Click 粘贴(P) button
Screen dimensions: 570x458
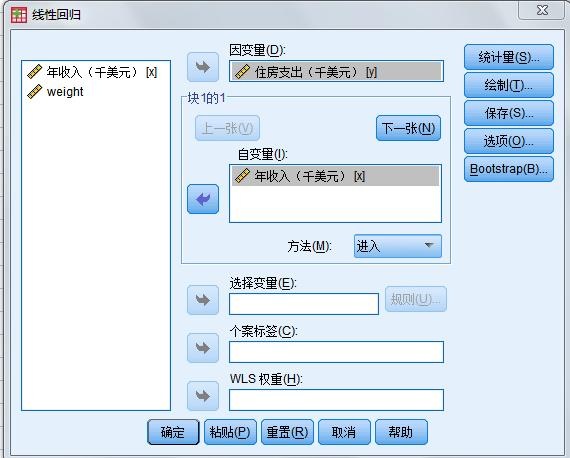point(230,432)
